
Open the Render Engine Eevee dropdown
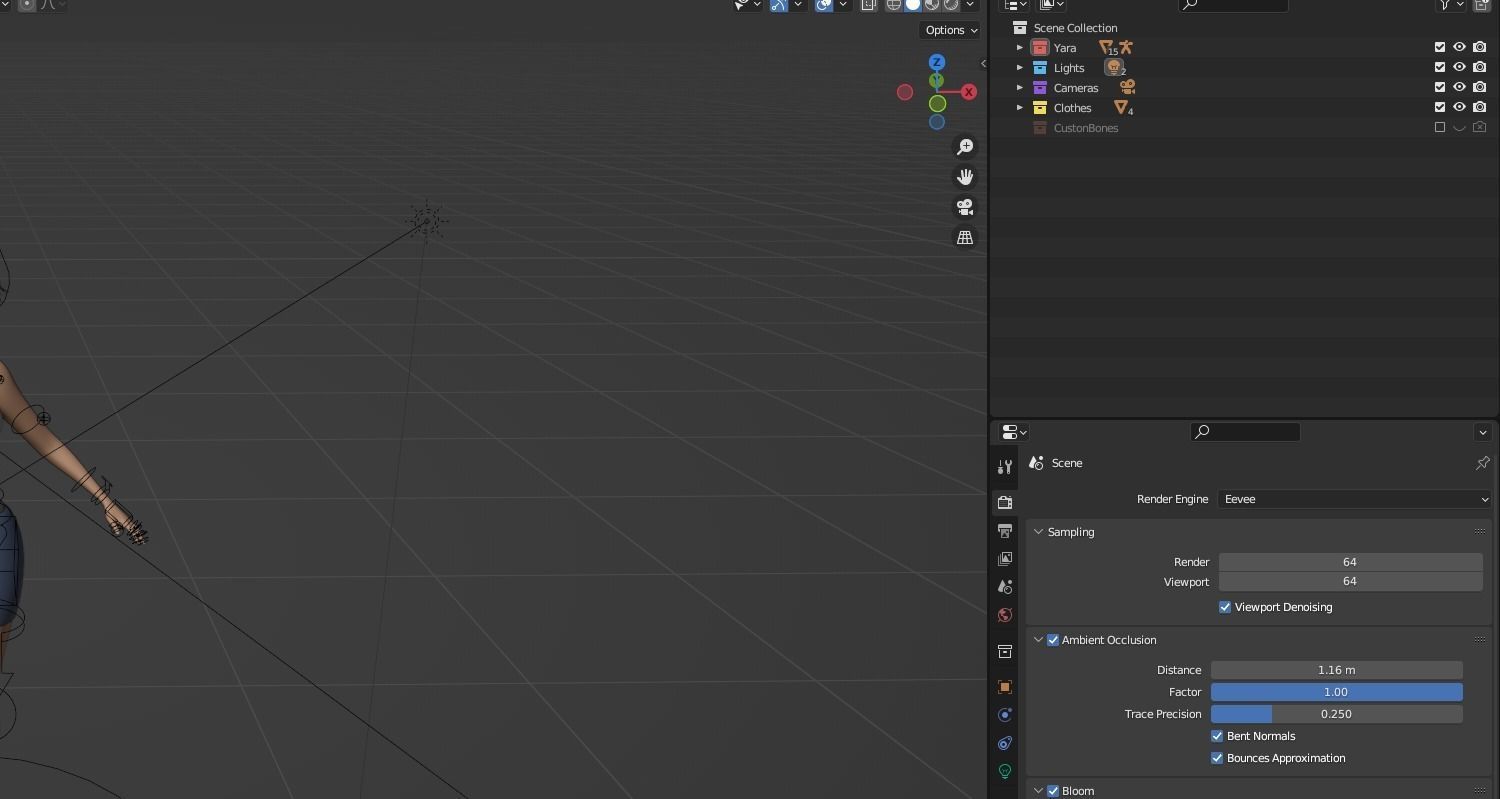[1355, 499]
